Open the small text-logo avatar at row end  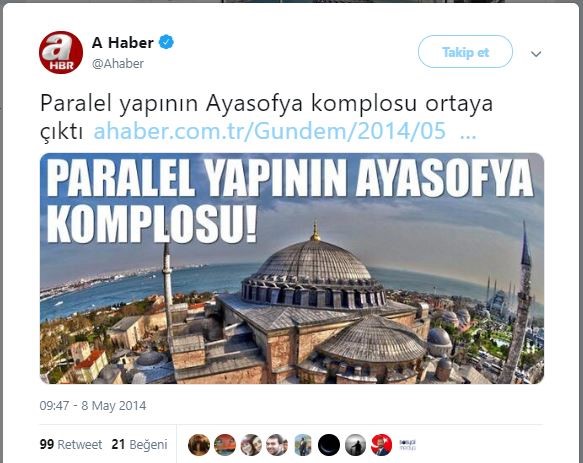point(408,445)
